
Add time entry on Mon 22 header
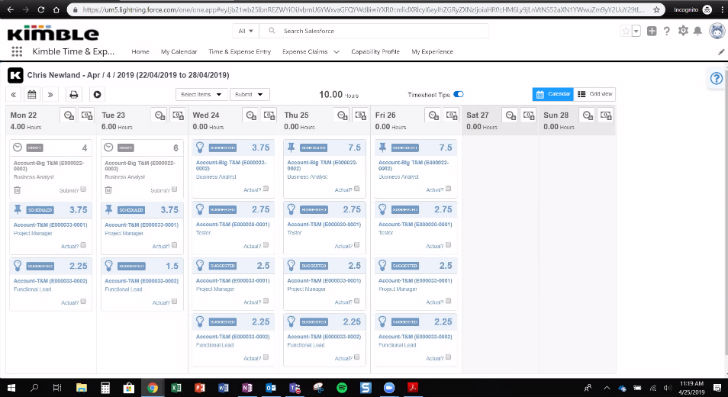pos(69,115)
